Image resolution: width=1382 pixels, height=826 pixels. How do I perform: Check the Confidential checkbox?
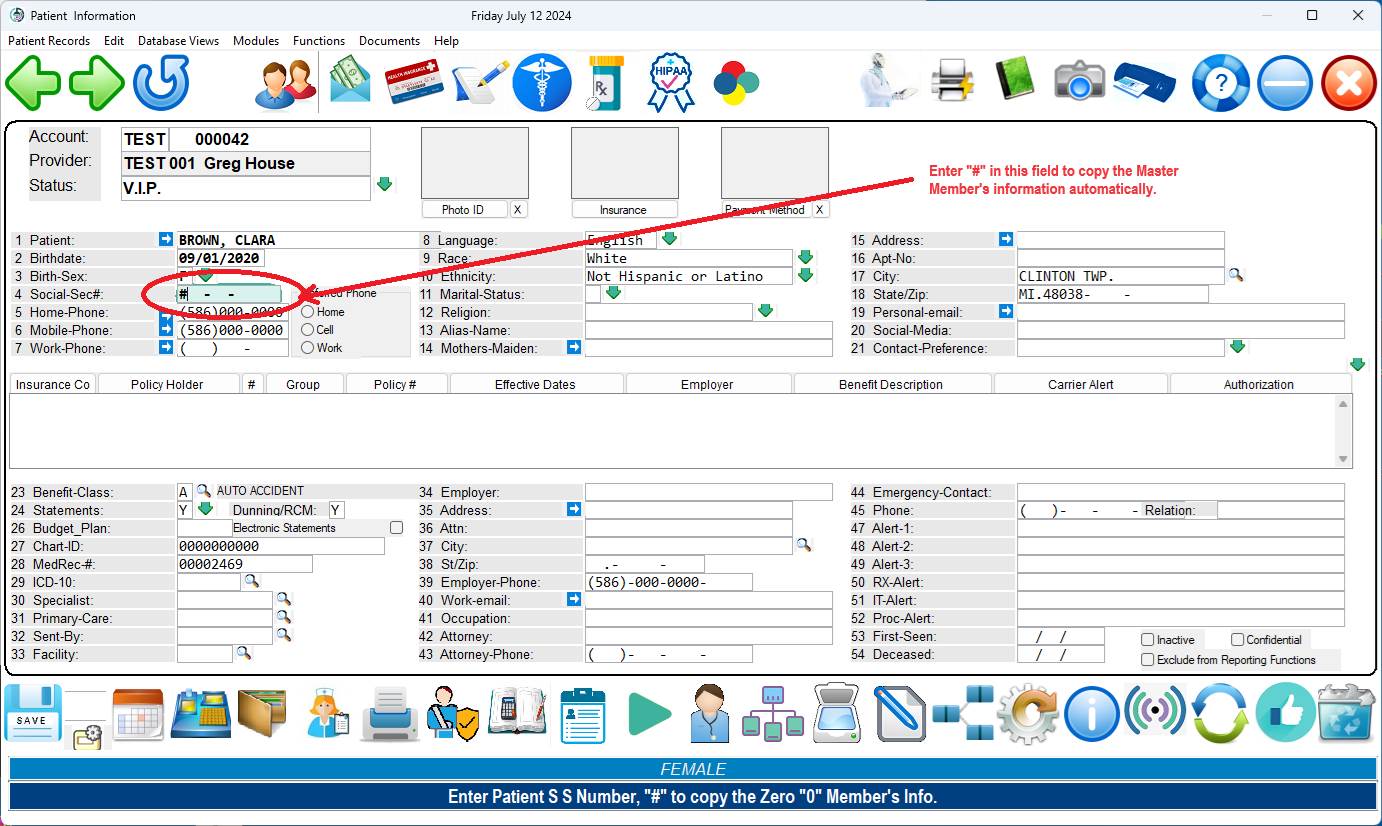point(1237,640)
